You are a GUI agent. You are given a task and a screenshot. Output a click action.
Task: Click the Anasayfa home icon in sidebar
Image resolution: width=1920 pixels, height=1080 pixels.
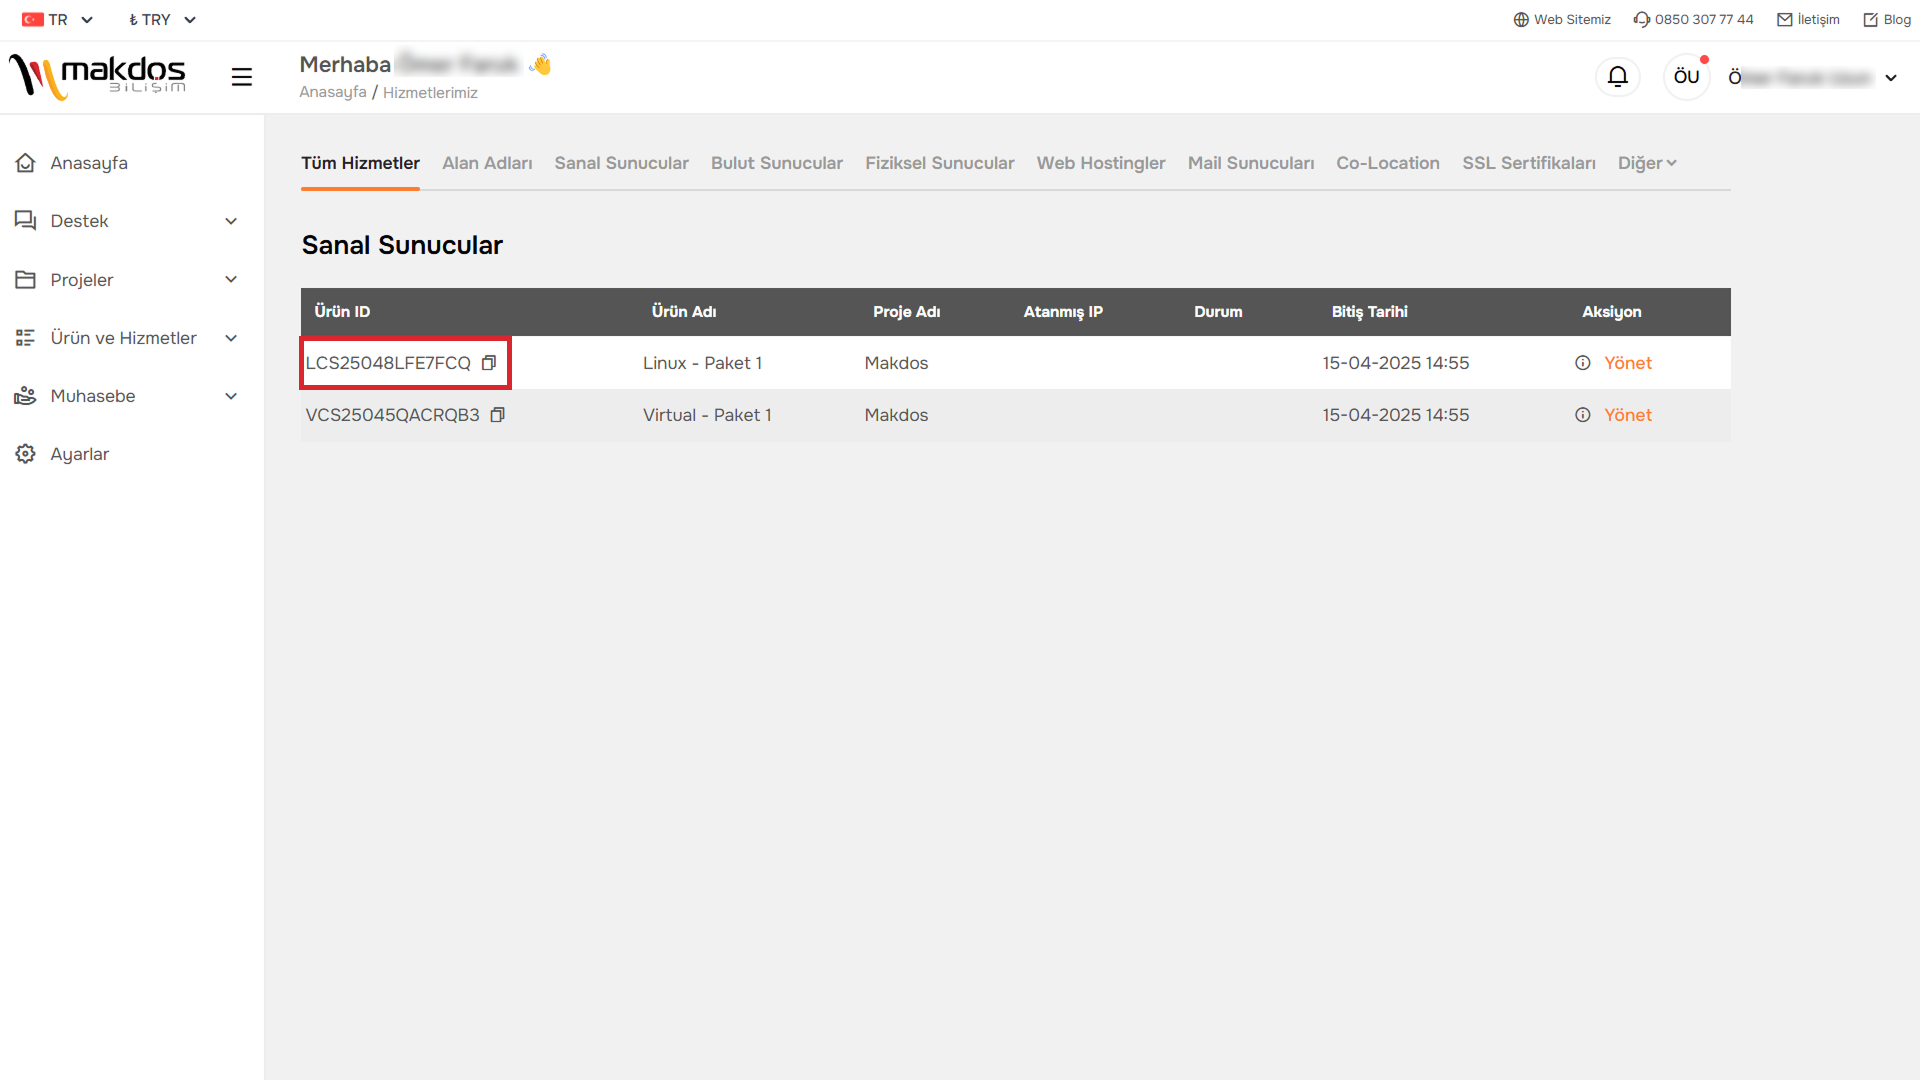point(26,163)
